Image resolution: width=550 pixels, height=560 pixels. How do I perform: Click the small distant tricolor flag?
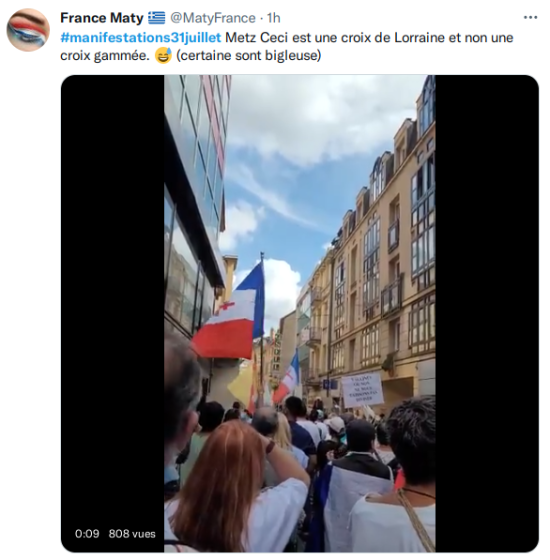point(288,379)
